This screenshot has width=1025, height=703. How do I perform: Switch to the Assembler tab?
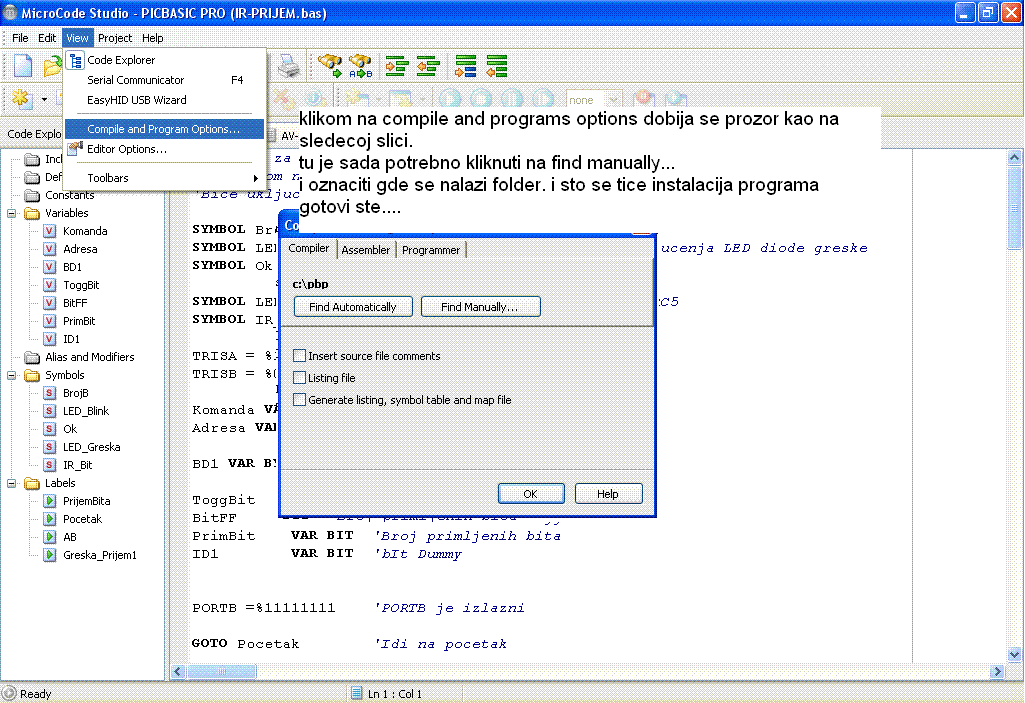click(x=365, y=250)
